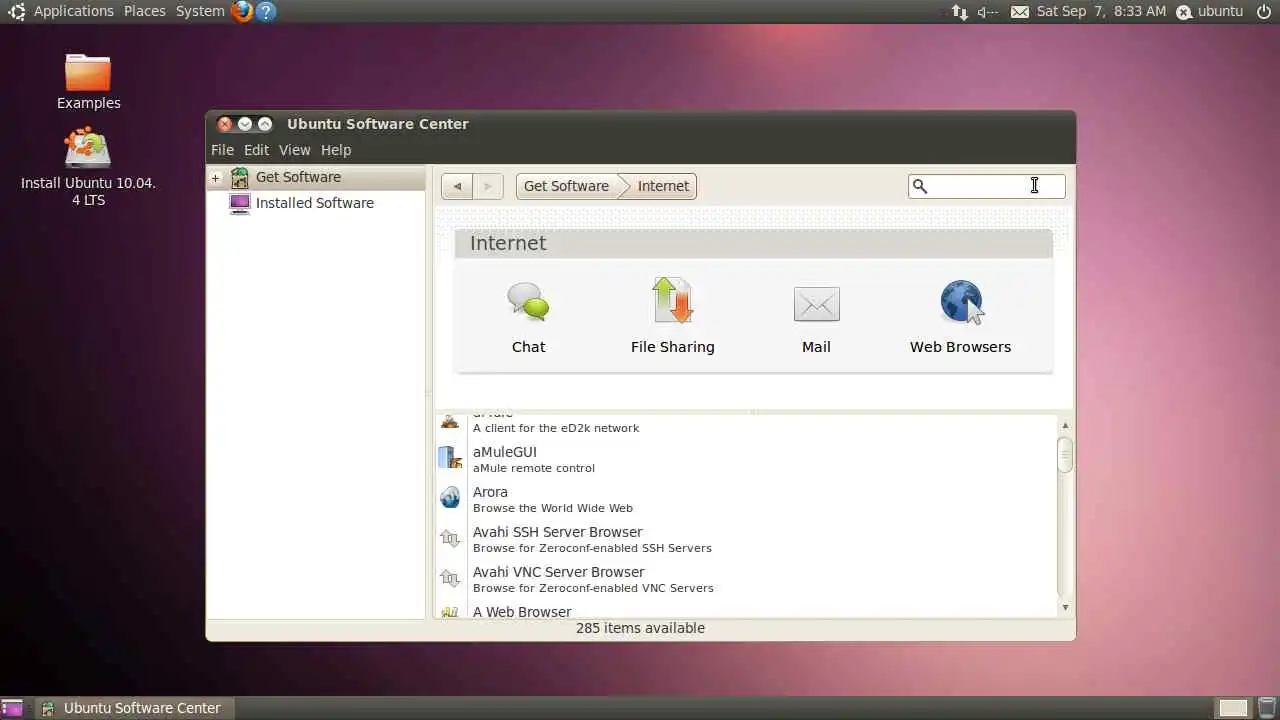
Task: Select Installed Software in sidebar
Action: click(x=315, y=203)
